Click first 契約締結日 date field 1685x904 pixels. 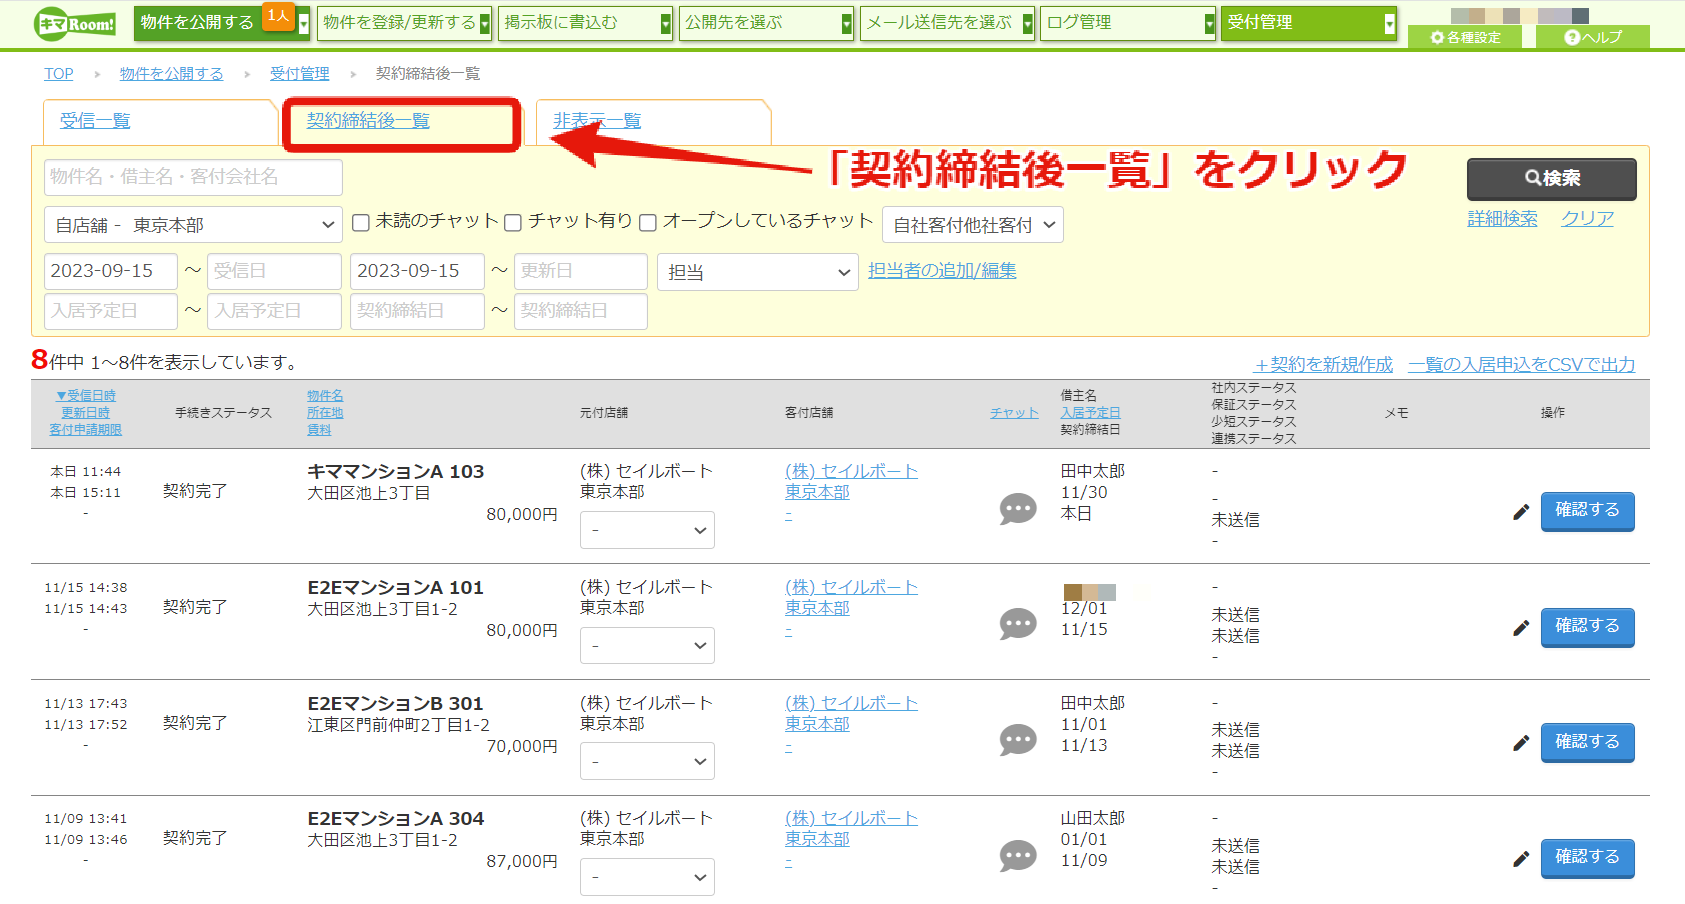417,311
